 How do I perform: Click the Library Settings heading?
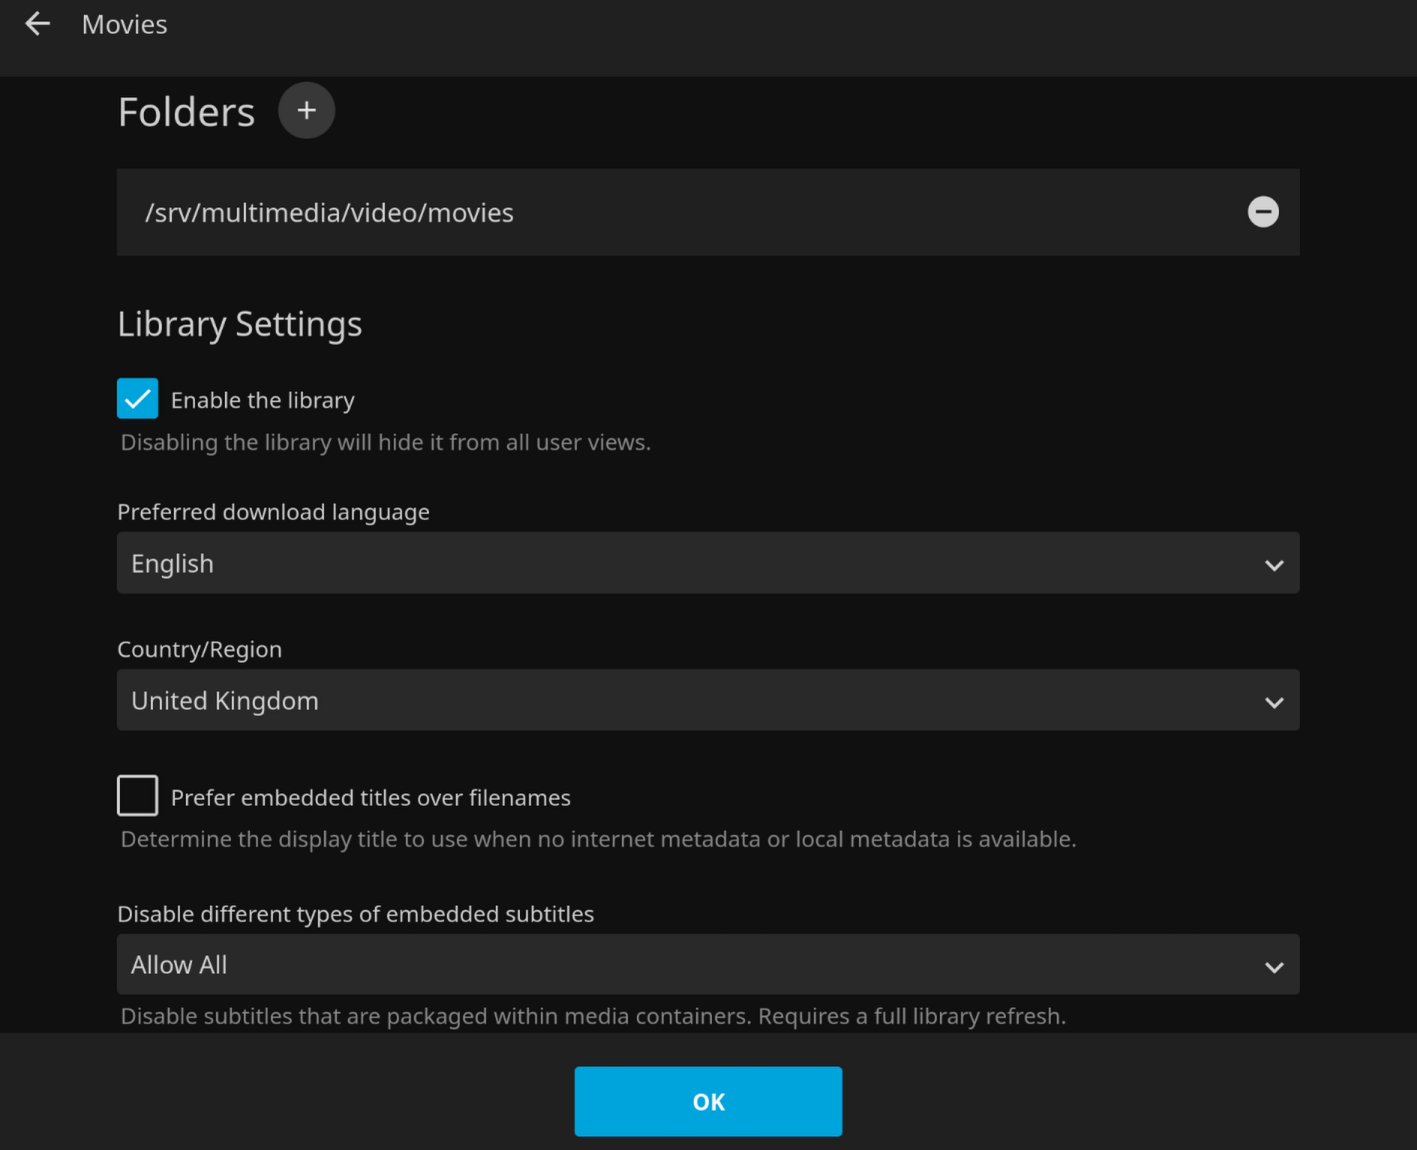tap(239, 325)
